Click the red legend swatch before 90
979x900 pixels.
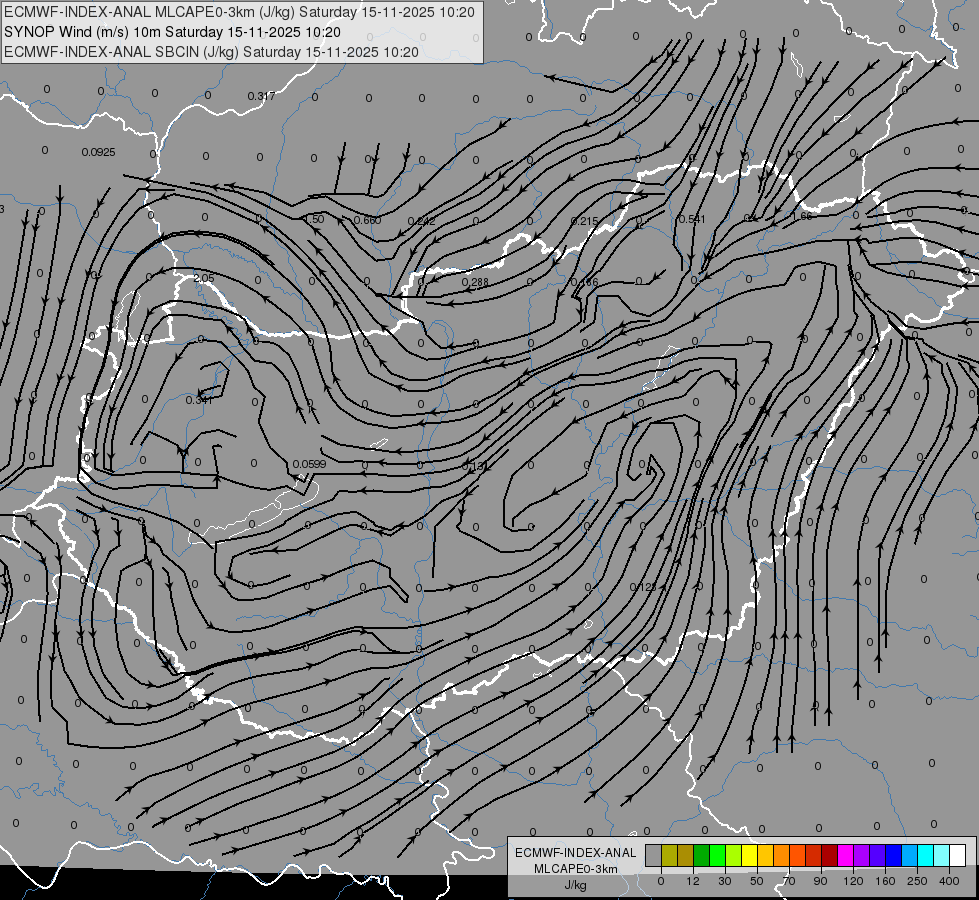(814, 856)
